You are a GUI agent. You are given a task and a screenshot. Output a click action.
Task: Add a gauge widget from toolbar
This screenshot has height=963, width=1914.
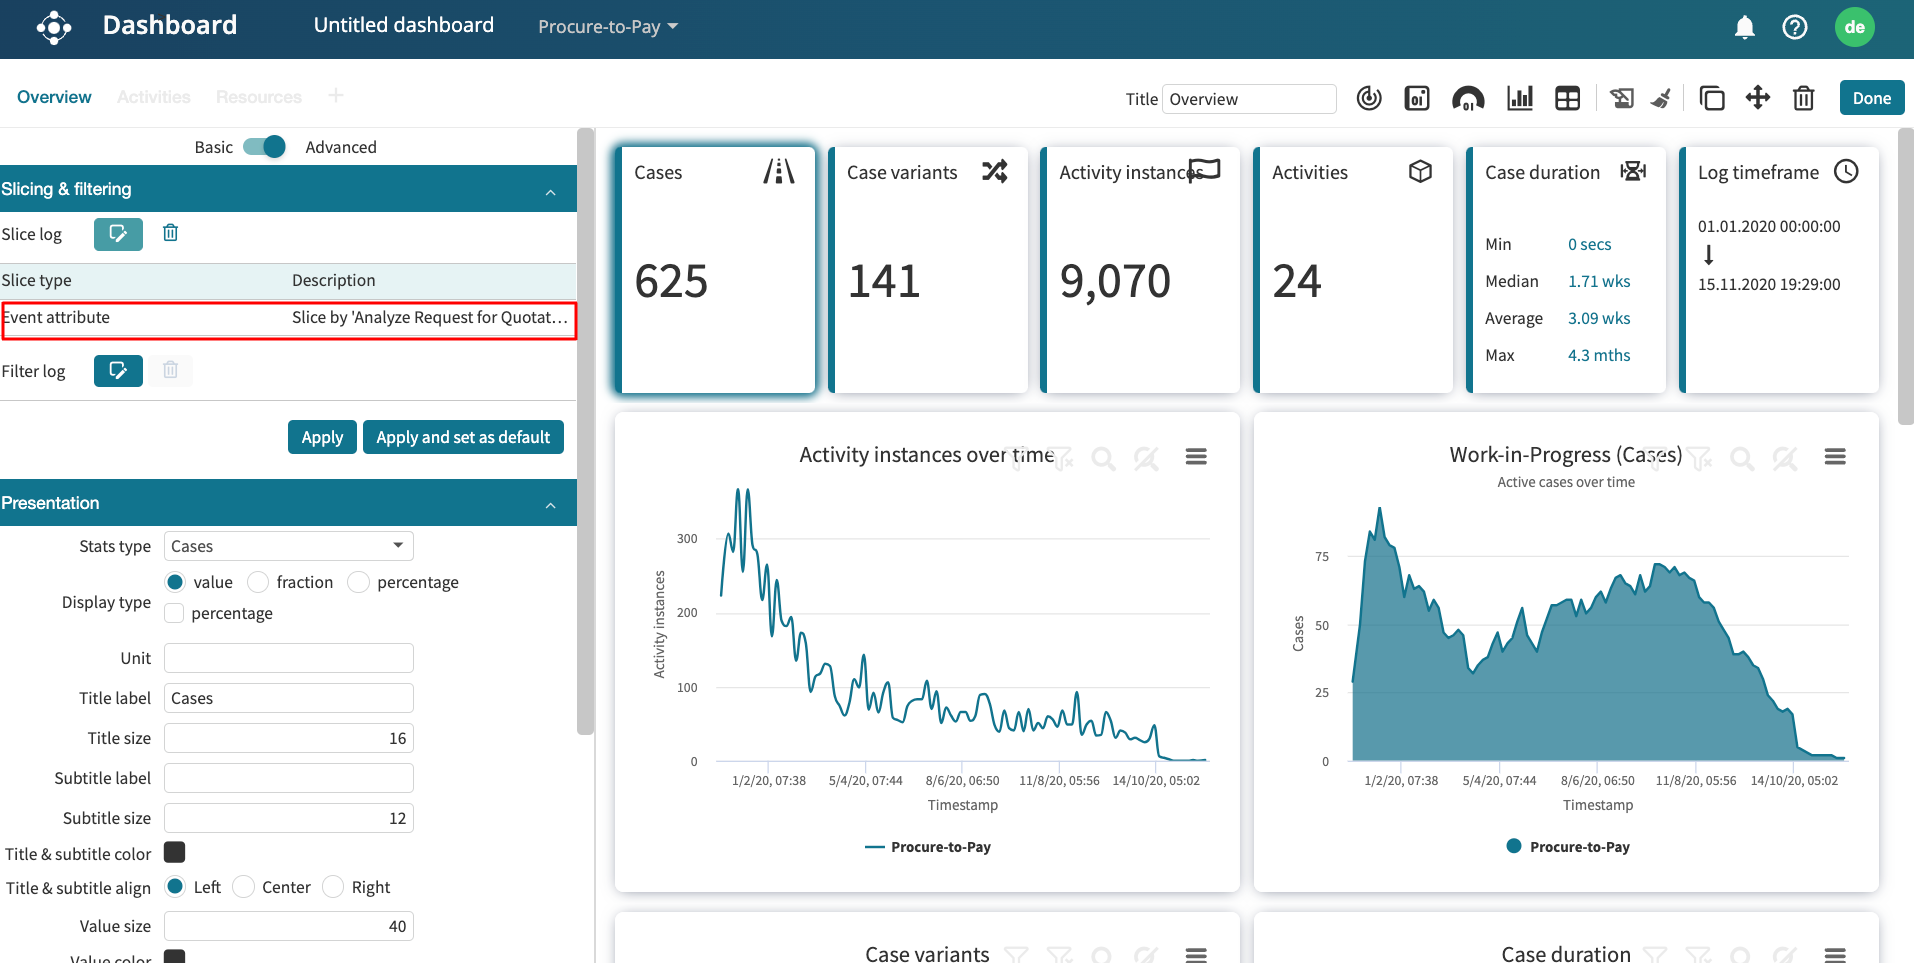(x=1467, y=98)
